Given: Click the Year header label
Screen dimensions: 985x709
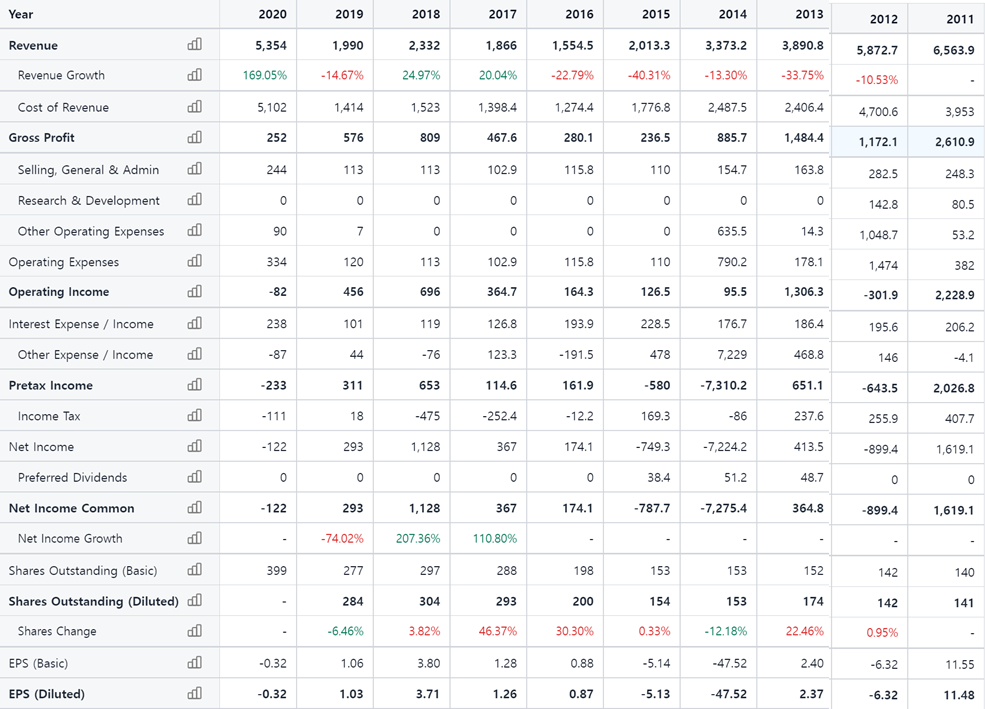Looking at the screenshot, I should pyautogui.click(x=21, y=14).
